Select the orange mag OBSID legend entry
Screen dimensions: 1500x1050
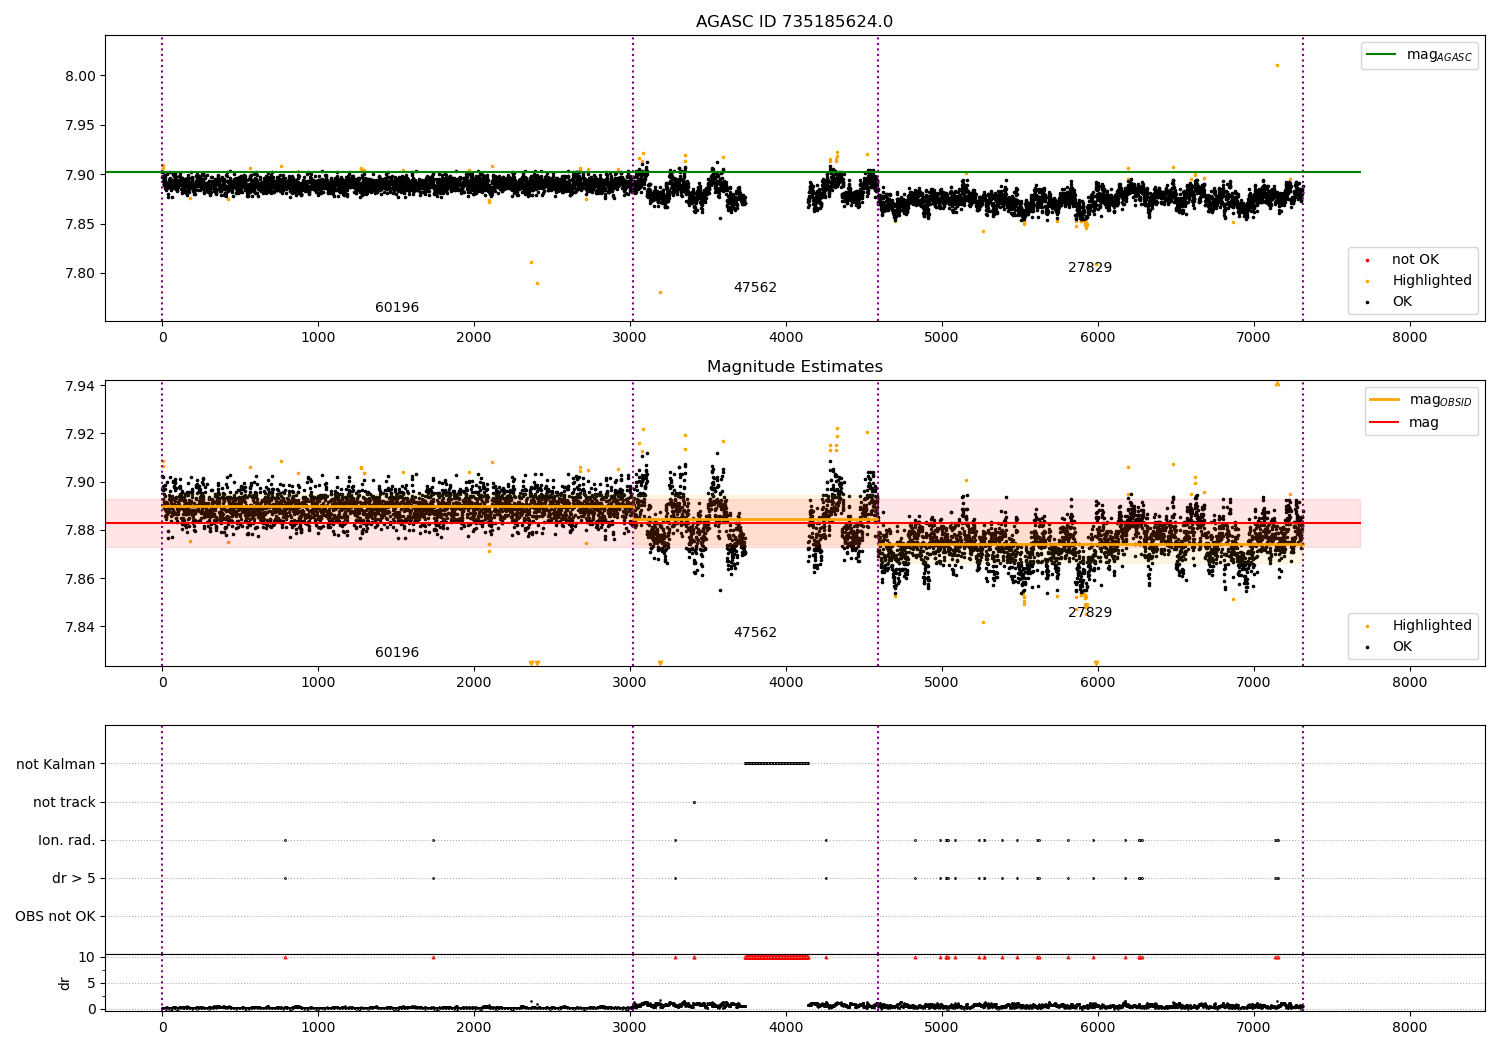(1420, 400)
